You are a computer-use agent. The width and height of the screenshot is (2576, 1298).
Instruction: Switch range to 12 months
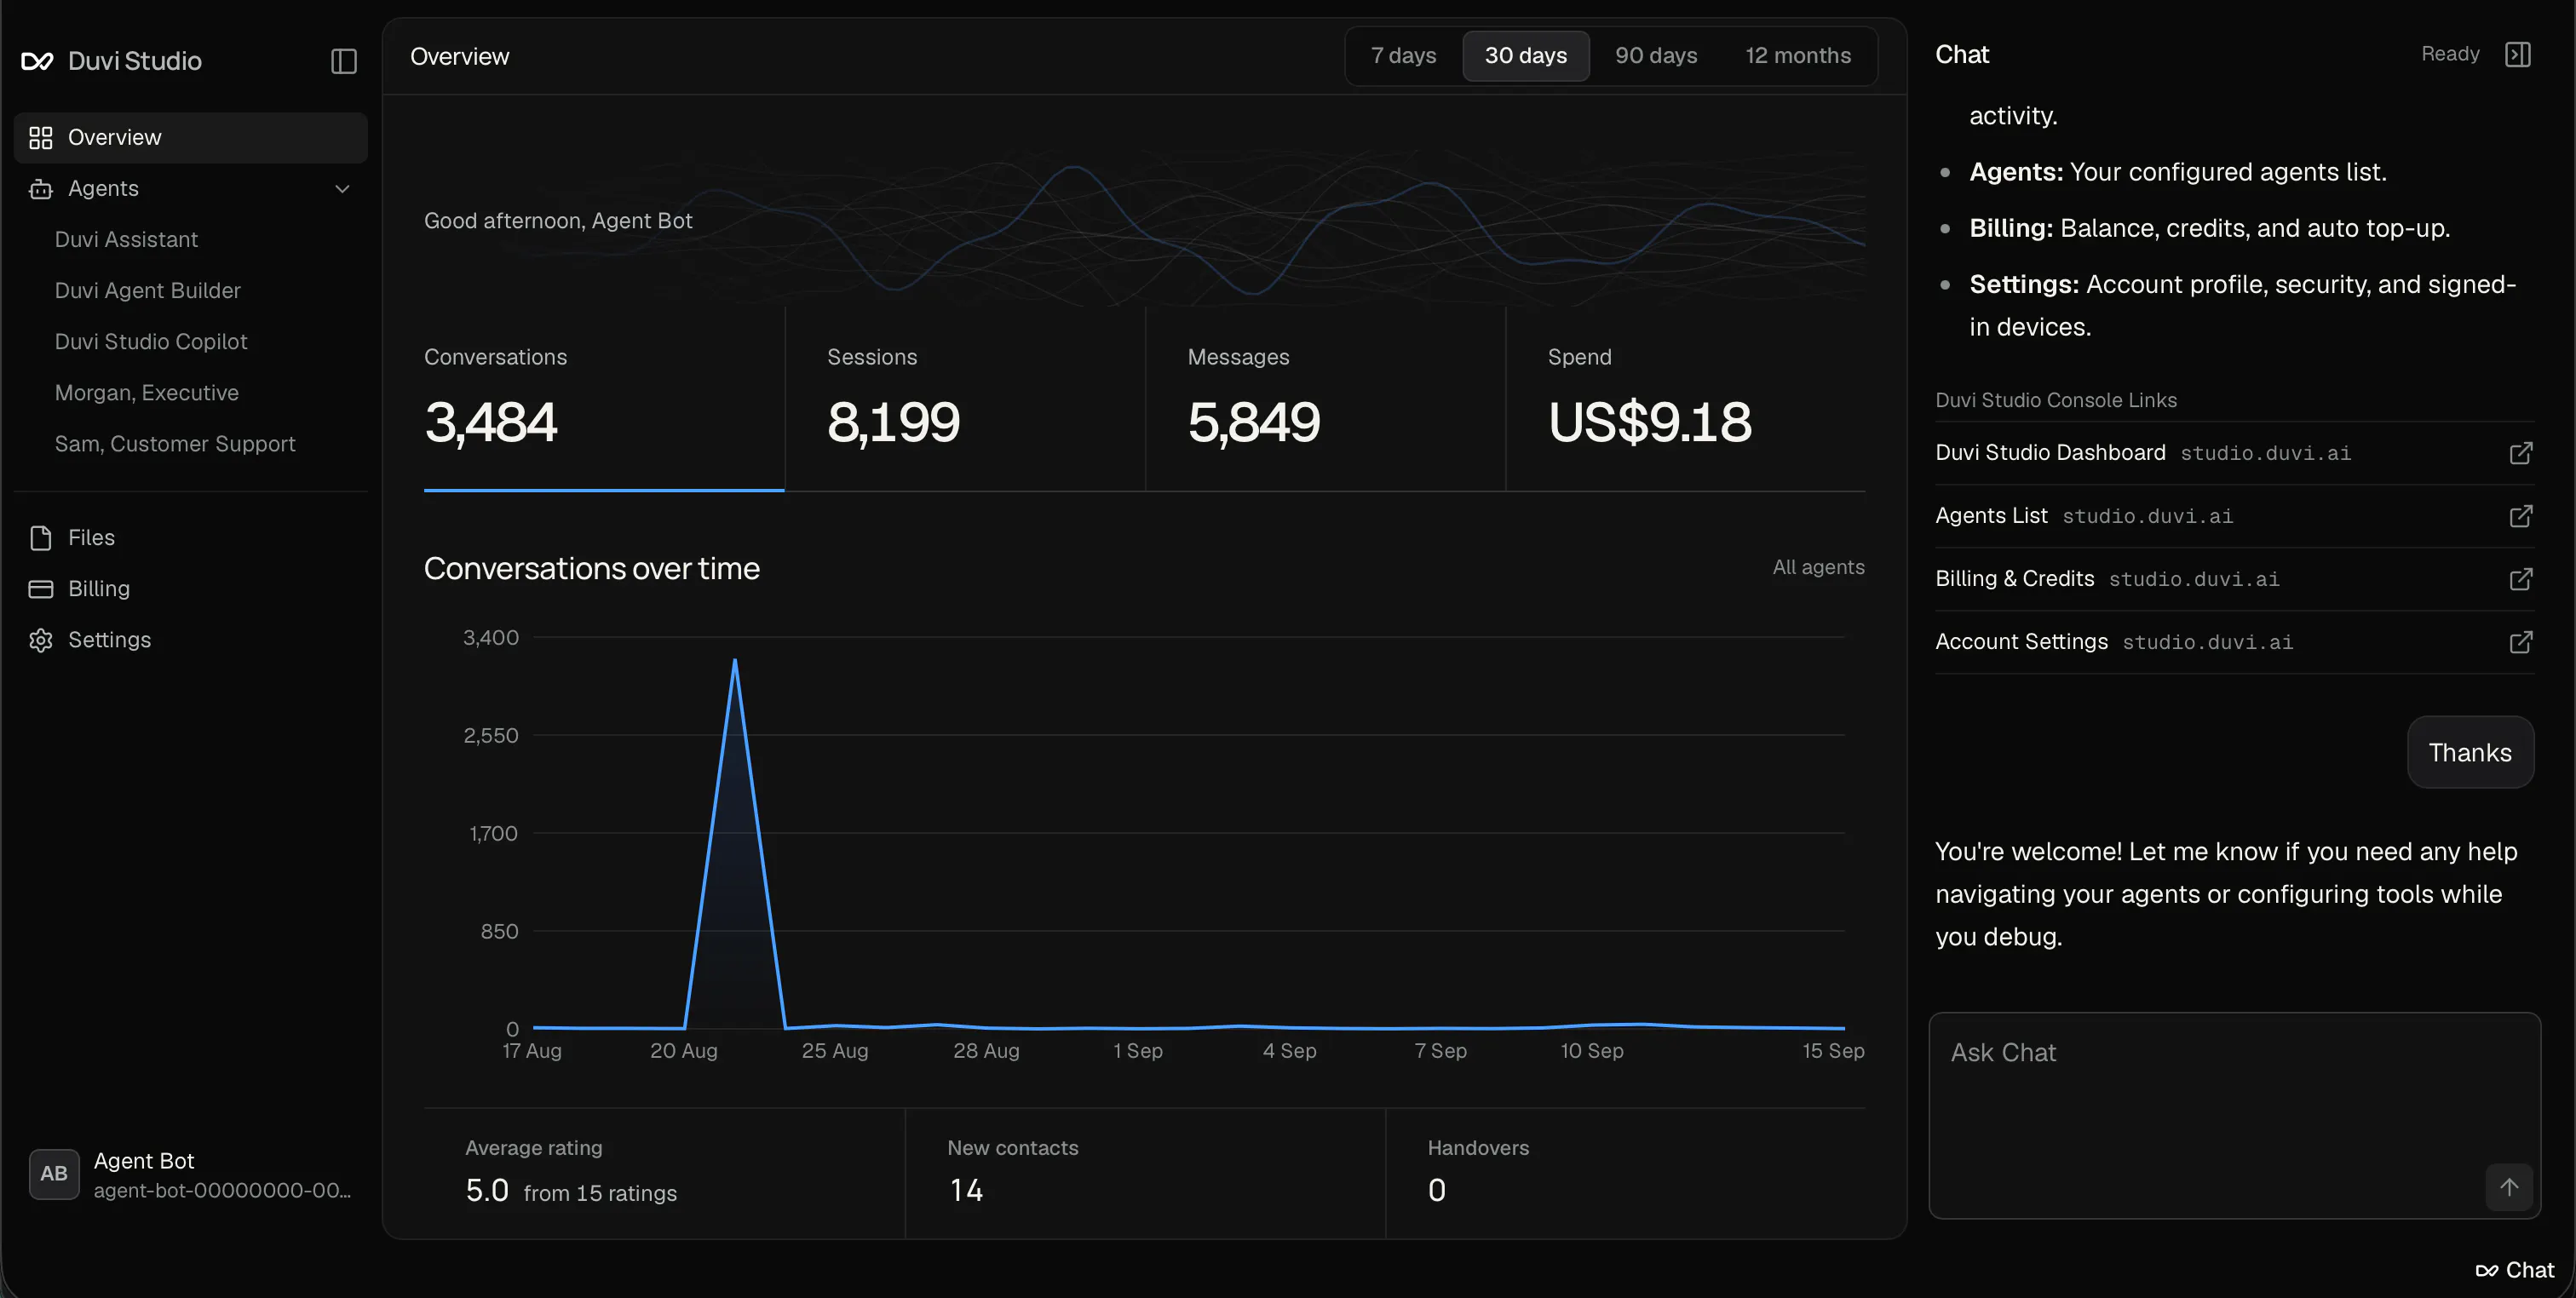coord(1797,56)
